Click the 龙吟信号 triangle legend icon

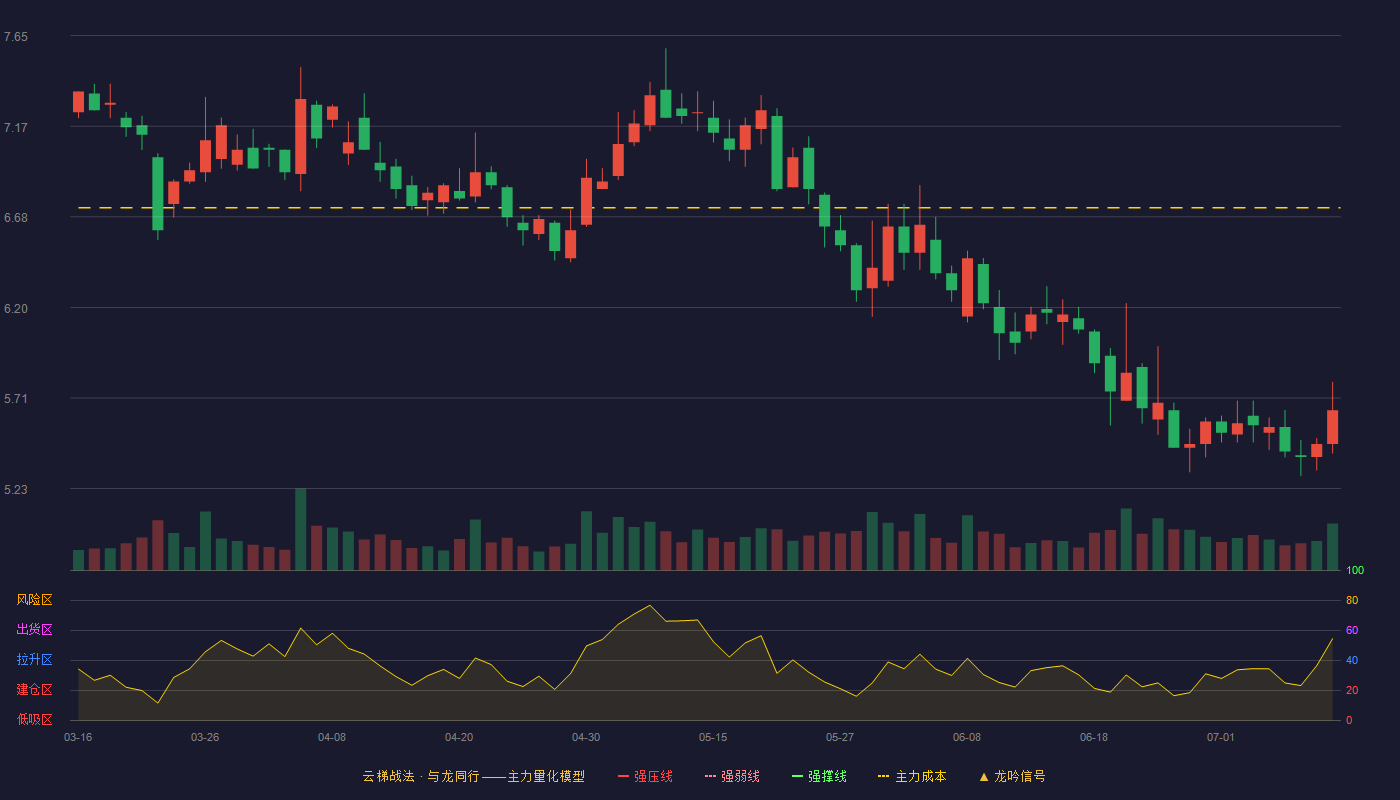pos(984,776)
